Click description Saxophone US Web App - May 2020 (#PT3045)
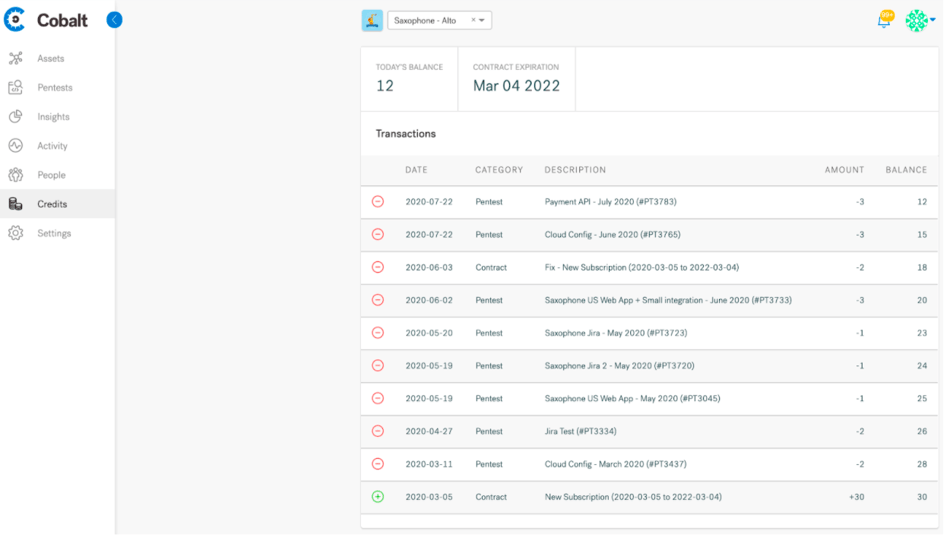The height and width of the screenshot is (550, 950). (632, 398)
